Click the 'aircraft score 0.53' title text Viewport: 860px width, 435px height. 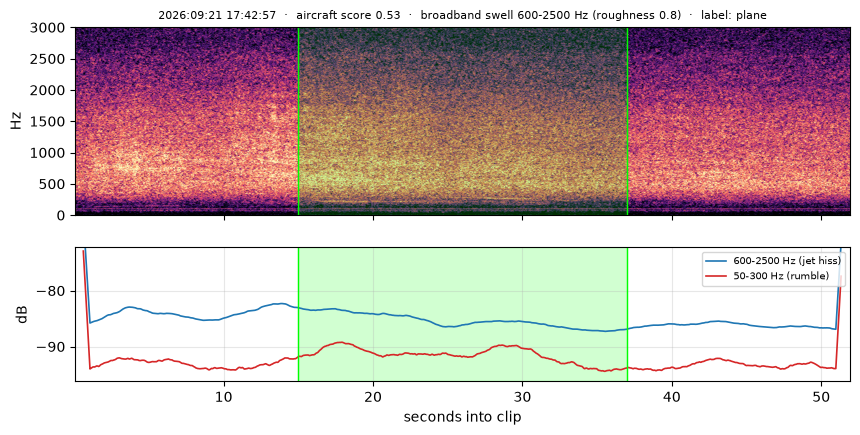(348, 15)
